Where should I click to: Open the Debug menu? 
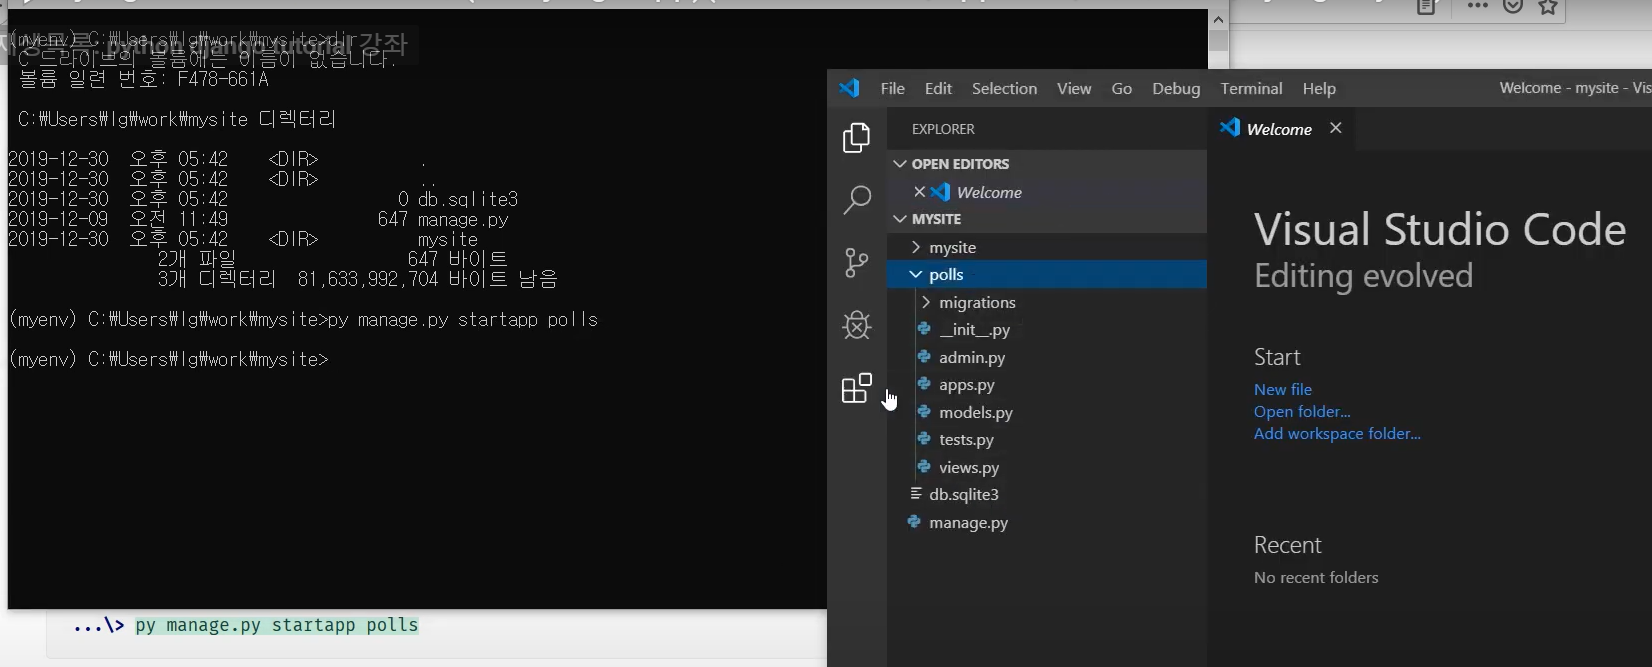[1176, 88]
